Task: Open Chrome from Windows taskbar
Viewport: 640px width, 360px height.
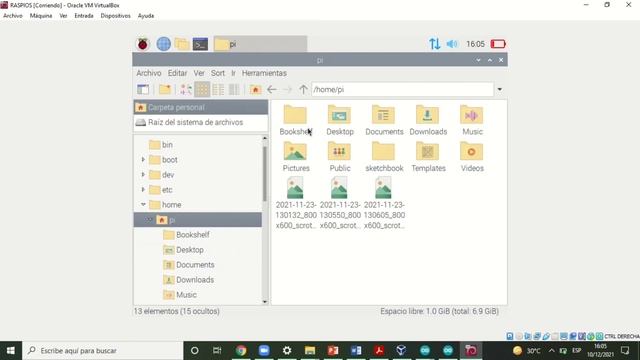Action: click(x=241, y=350)
